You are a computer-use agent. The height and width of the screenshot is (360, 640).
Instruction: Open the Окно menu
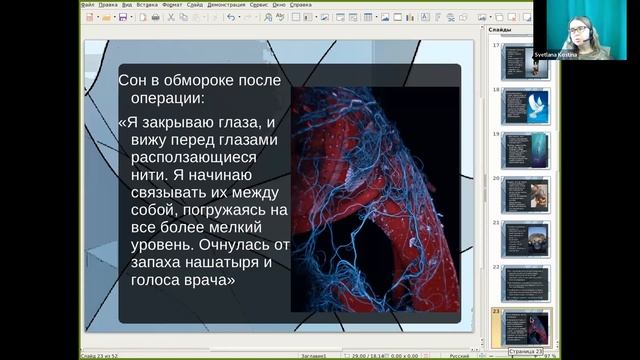279,5
